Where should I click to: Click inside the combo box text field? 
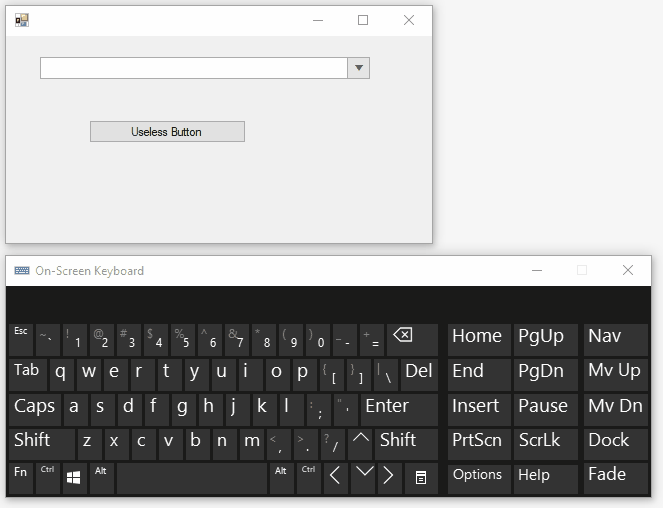point(194,68)
